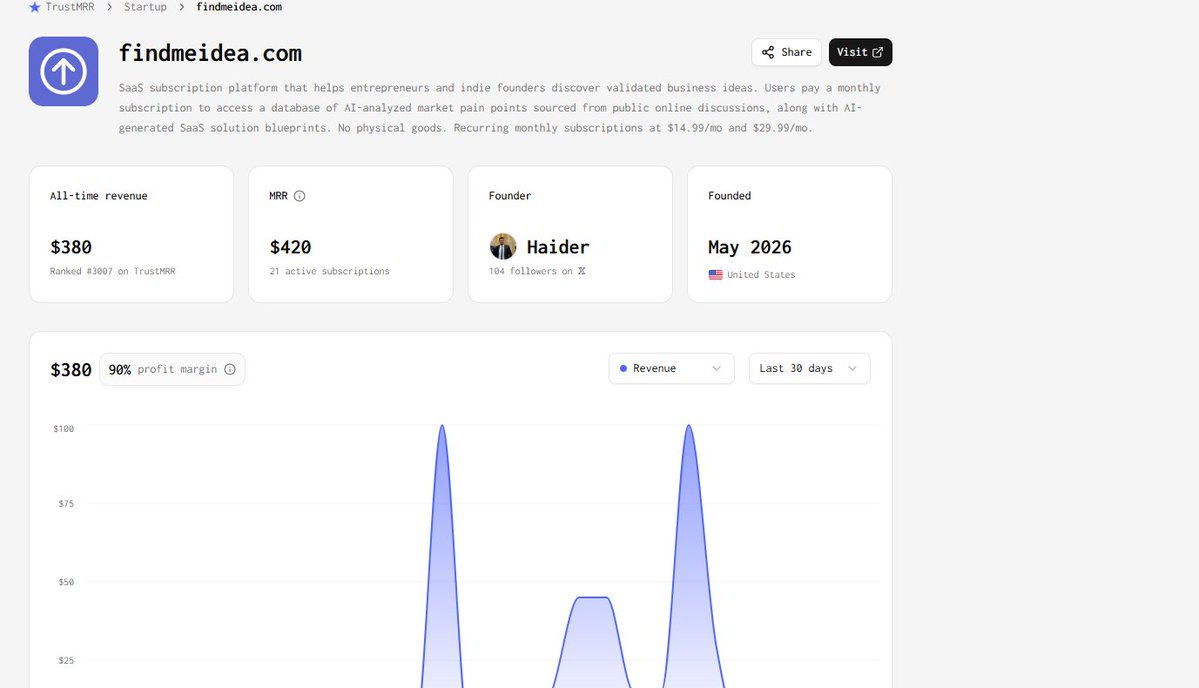
Task: Click '21 active subscriptions' text
Action: [x=330, y=271]
